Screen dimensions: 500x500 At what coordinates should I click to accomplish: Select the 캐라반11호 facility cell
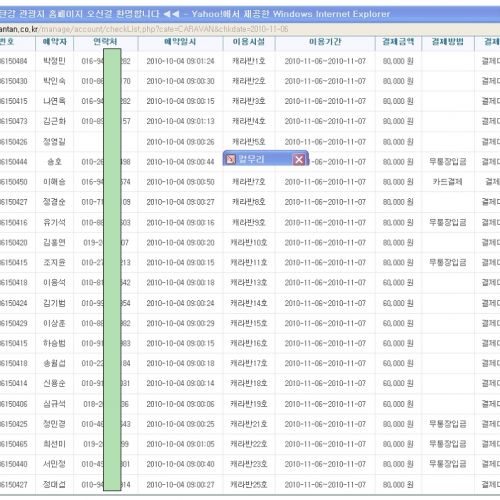pyautogui.click(x=249, y=263)
